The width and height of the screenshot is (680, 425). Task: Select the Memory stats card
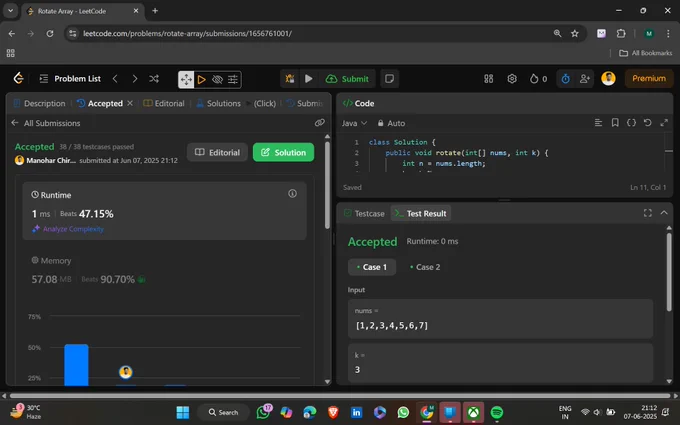(x=164, y=270)
